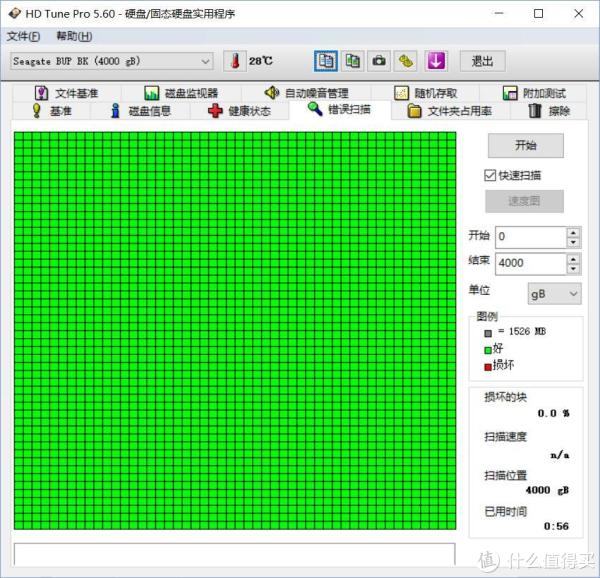The width and height of the screenshot is (600, 578).
Task: Open the 单位 gB unit dropdown
Action: point(554,294)
